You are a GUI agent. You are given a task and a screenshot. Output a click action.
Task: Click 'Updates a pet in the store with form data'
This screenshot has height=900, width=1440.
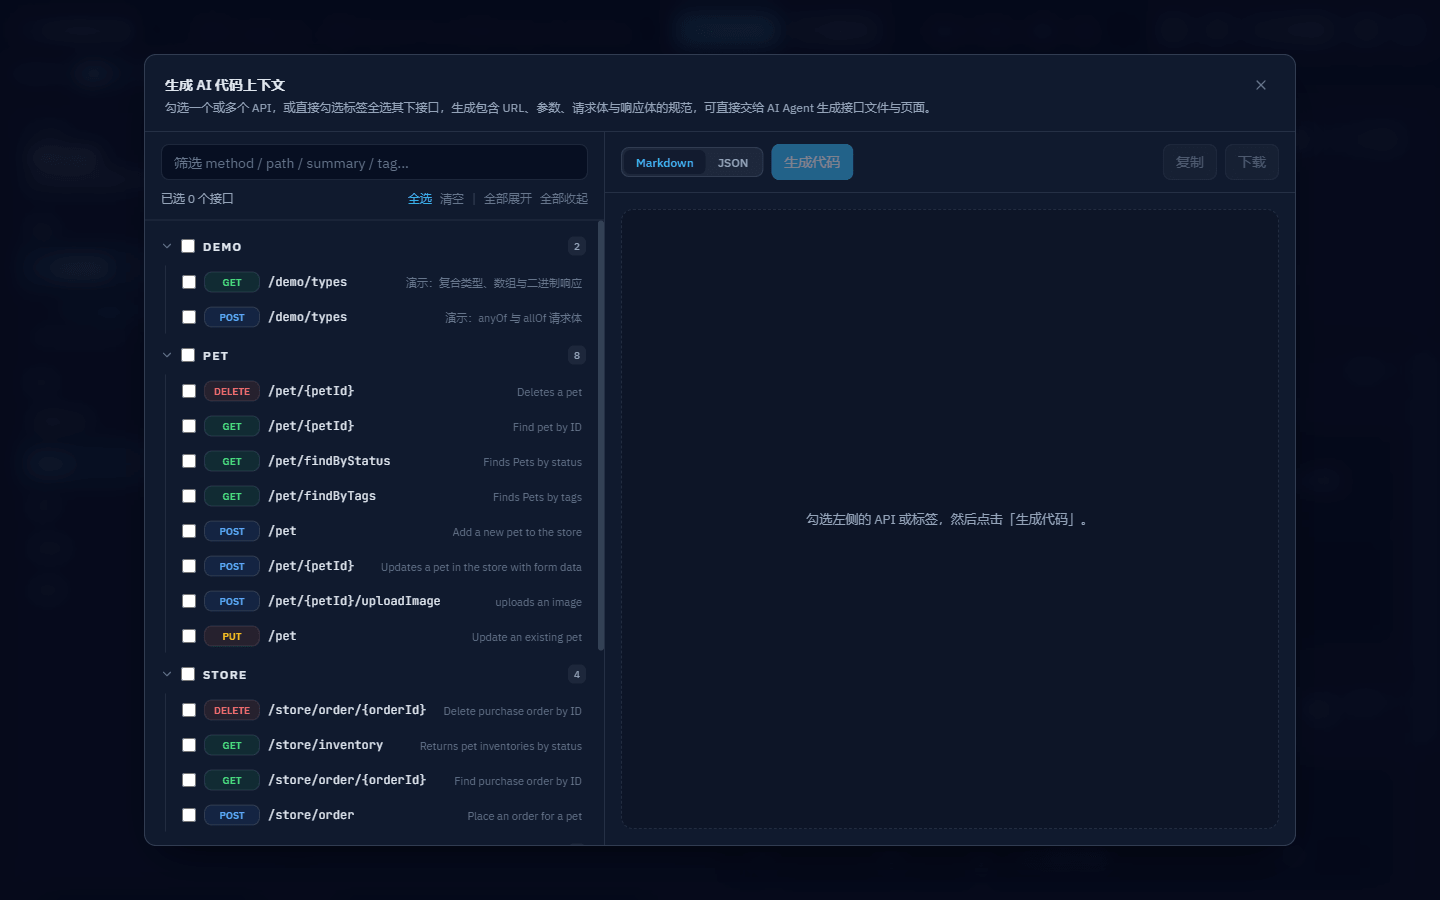(x=481, y=567)
